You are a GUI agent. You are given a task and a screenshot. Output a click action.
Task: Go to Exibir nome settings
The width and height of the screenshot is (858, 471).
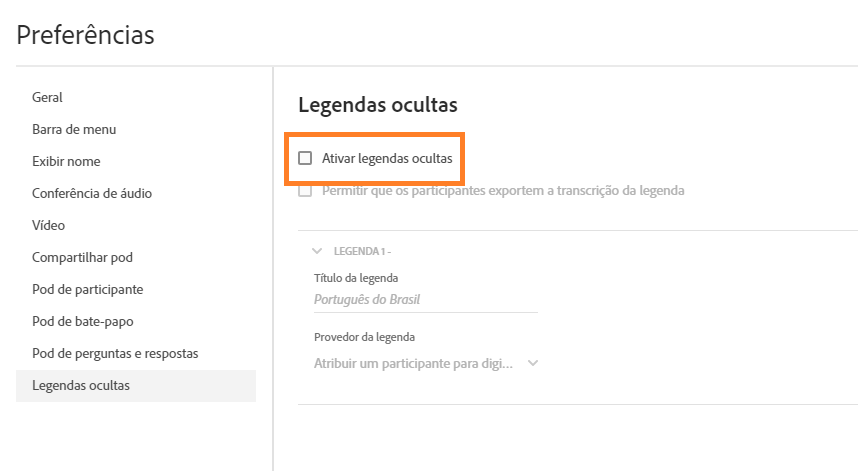click(x=66, y=162)
